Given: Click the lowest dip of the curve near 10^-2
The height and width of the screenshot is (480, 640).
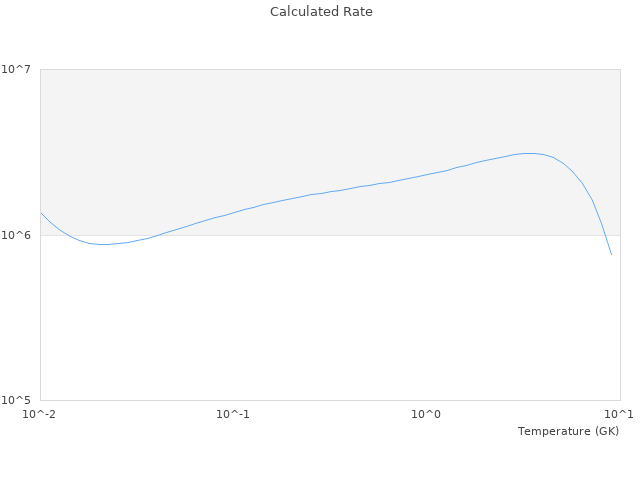Looking at the screenshot, I should (x=103, y=244).
